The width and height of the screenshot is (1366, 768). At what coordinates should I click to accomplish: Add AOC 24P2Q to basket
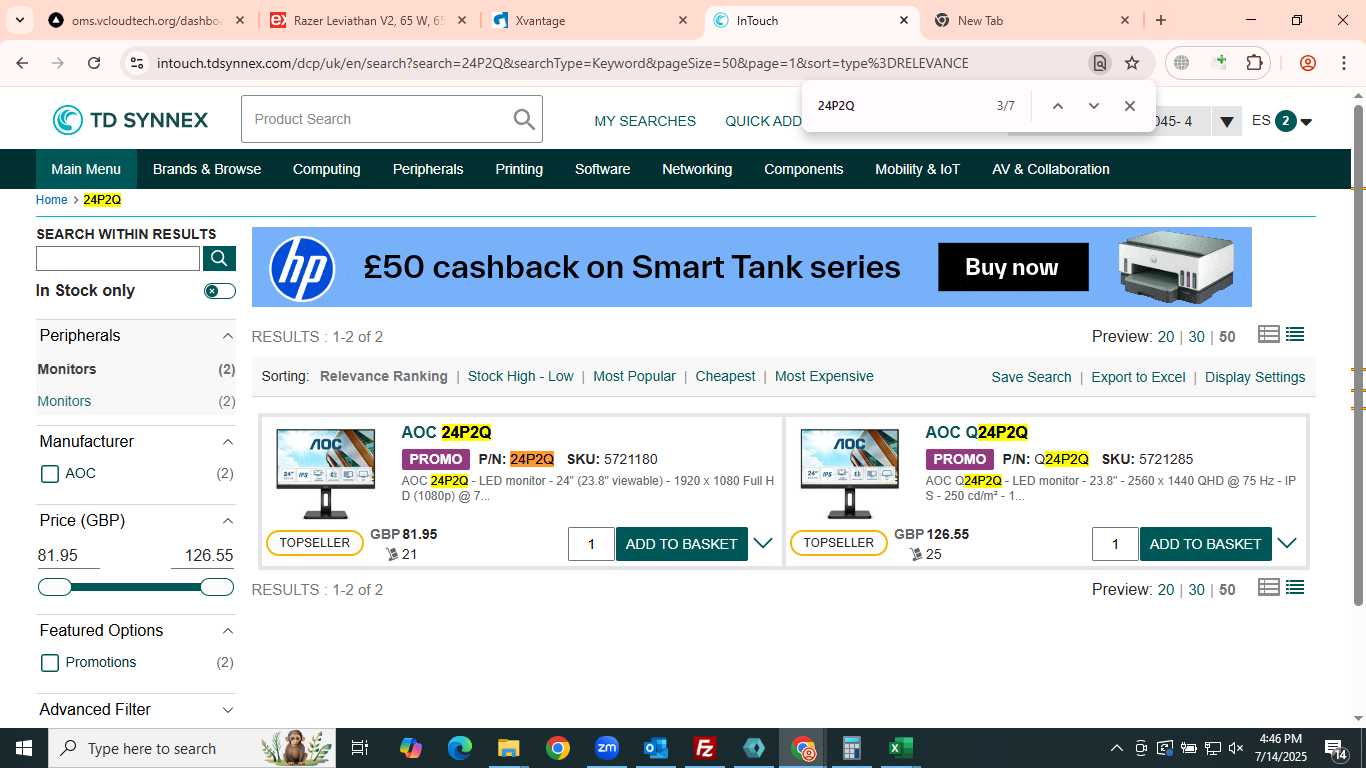(682, 544)
